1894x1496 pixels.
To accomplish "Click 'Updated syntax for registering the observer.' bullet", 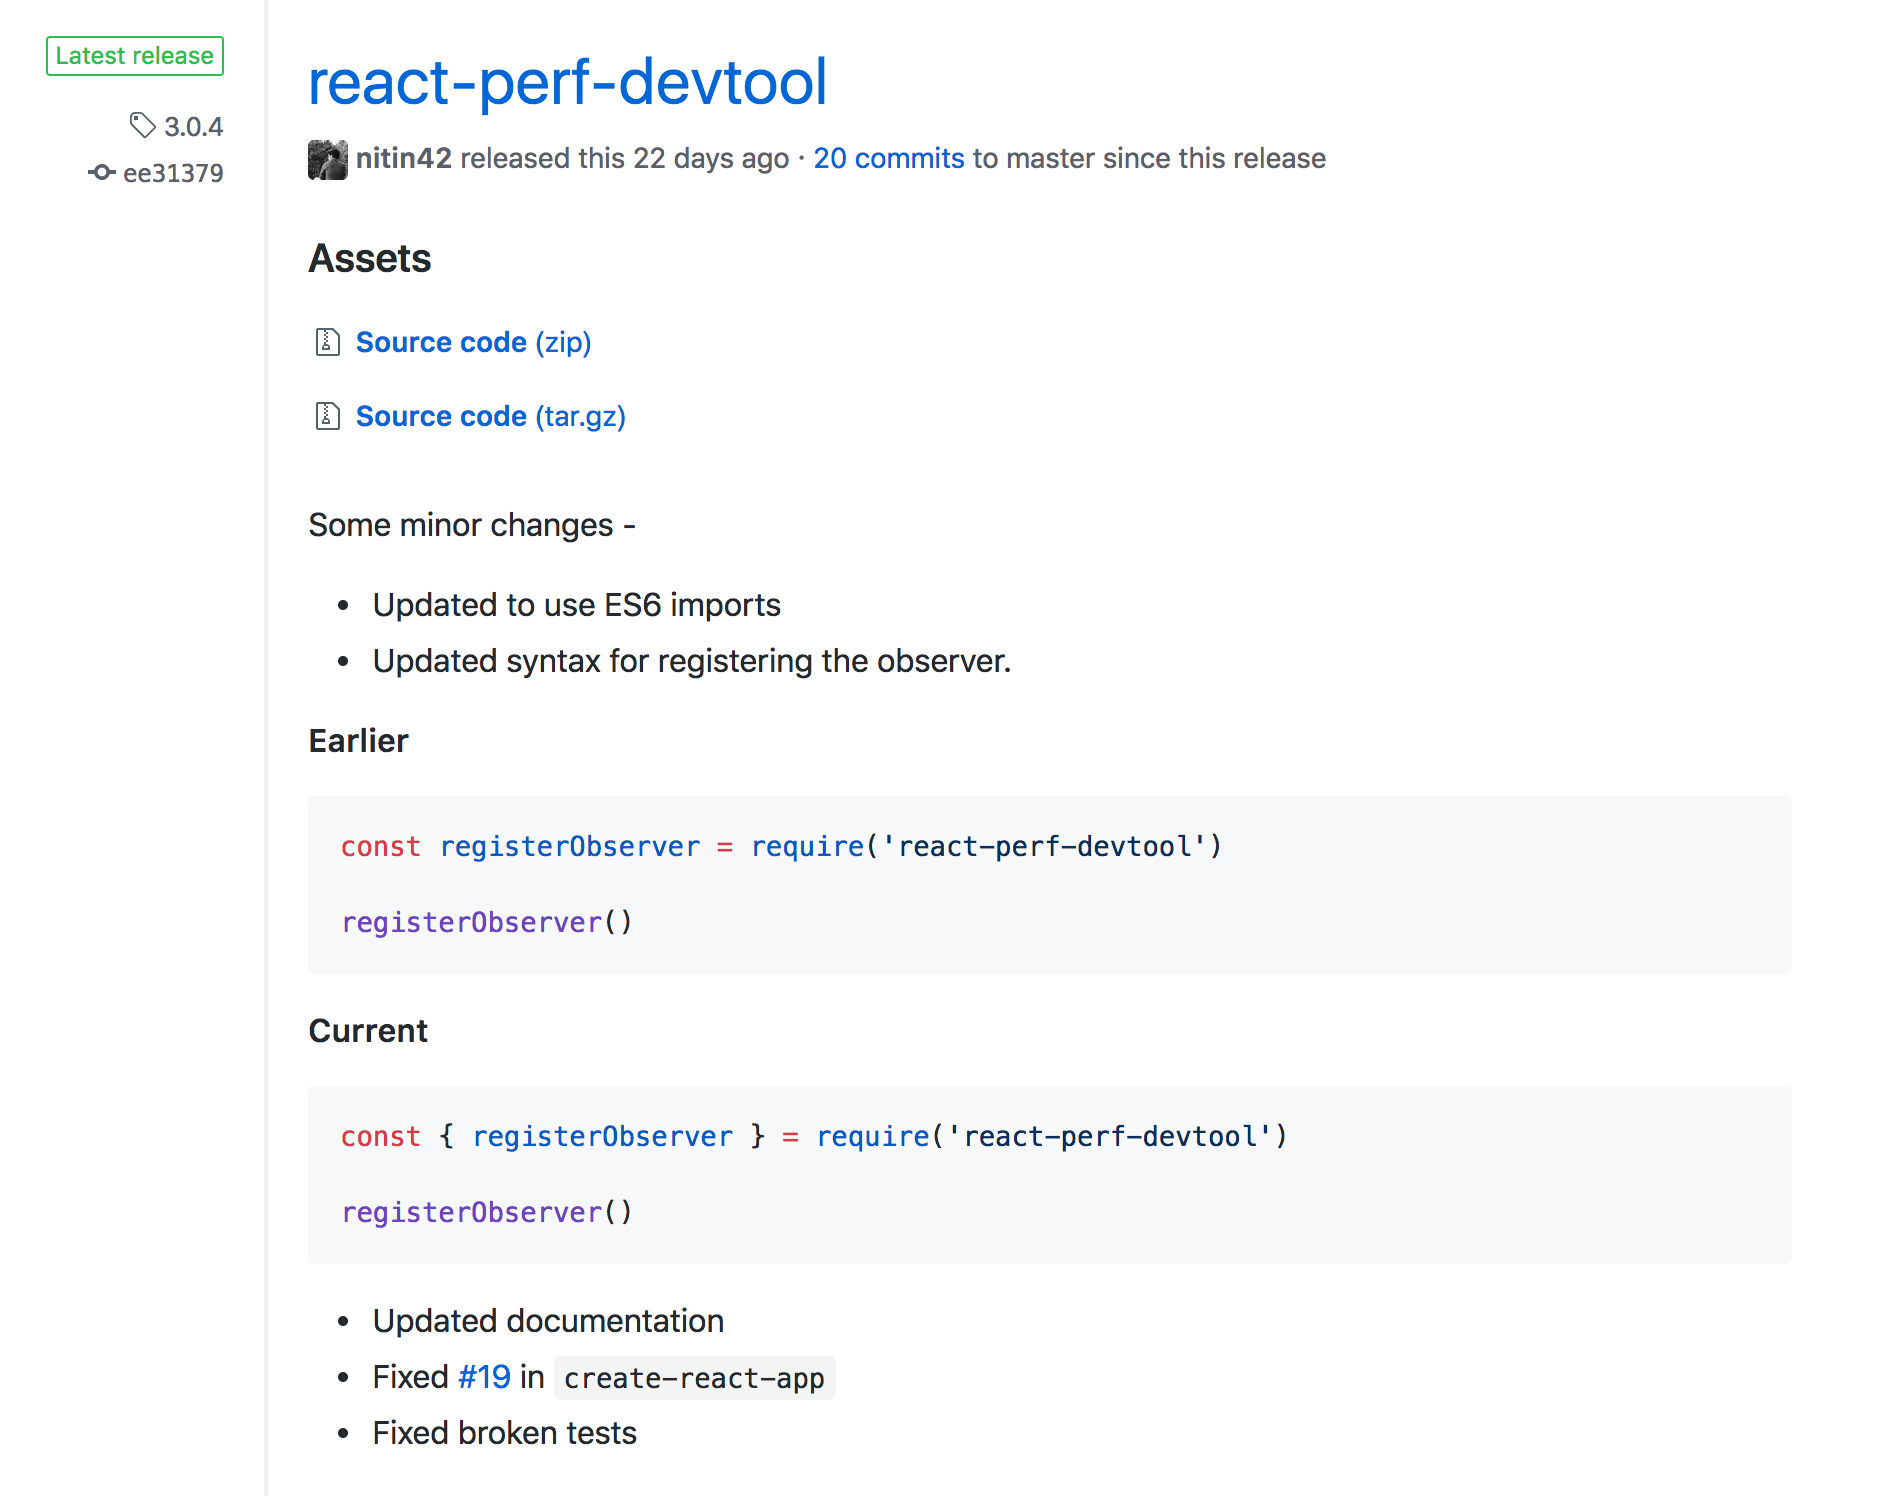I will pos(692,661).
